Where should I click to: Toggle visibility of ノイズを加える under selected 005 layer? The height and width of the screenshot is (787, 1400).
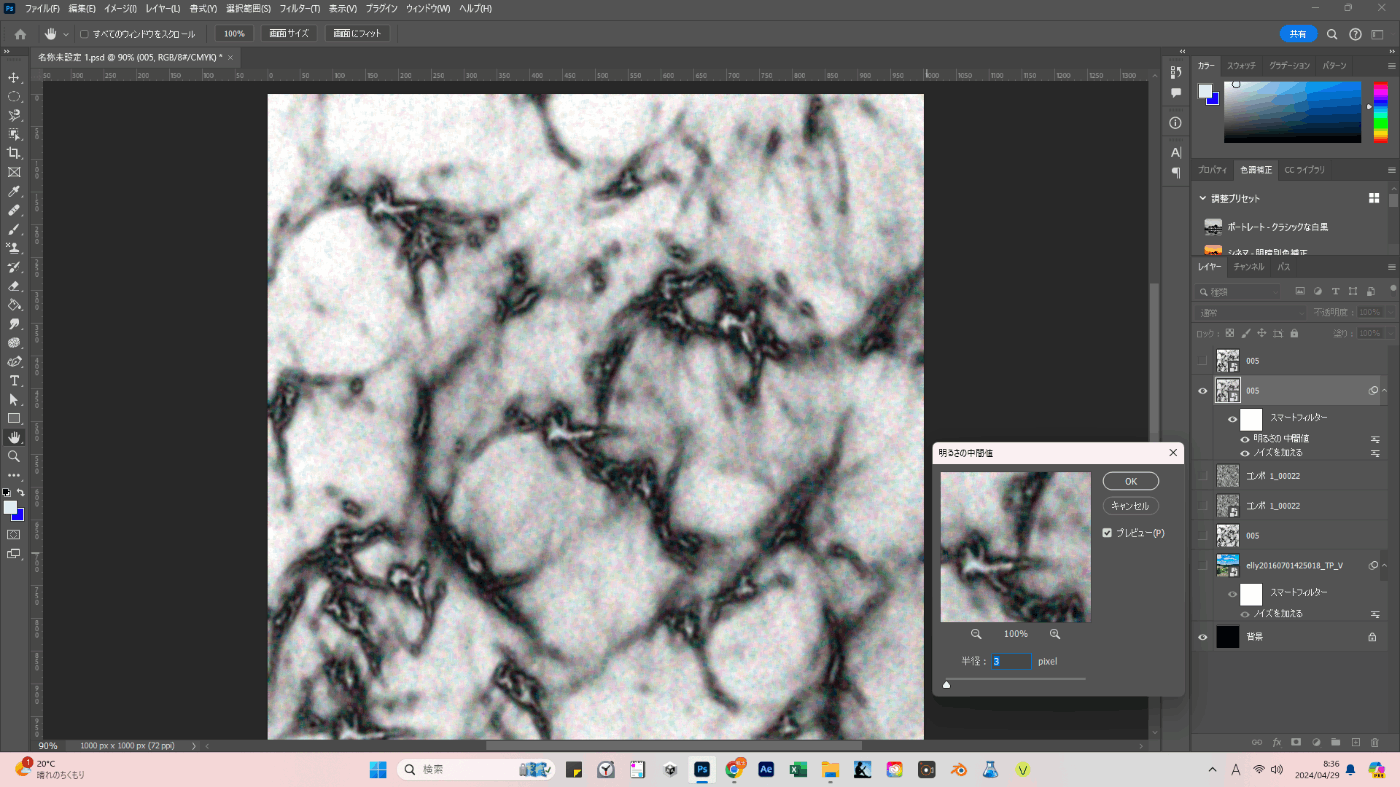1245,453
